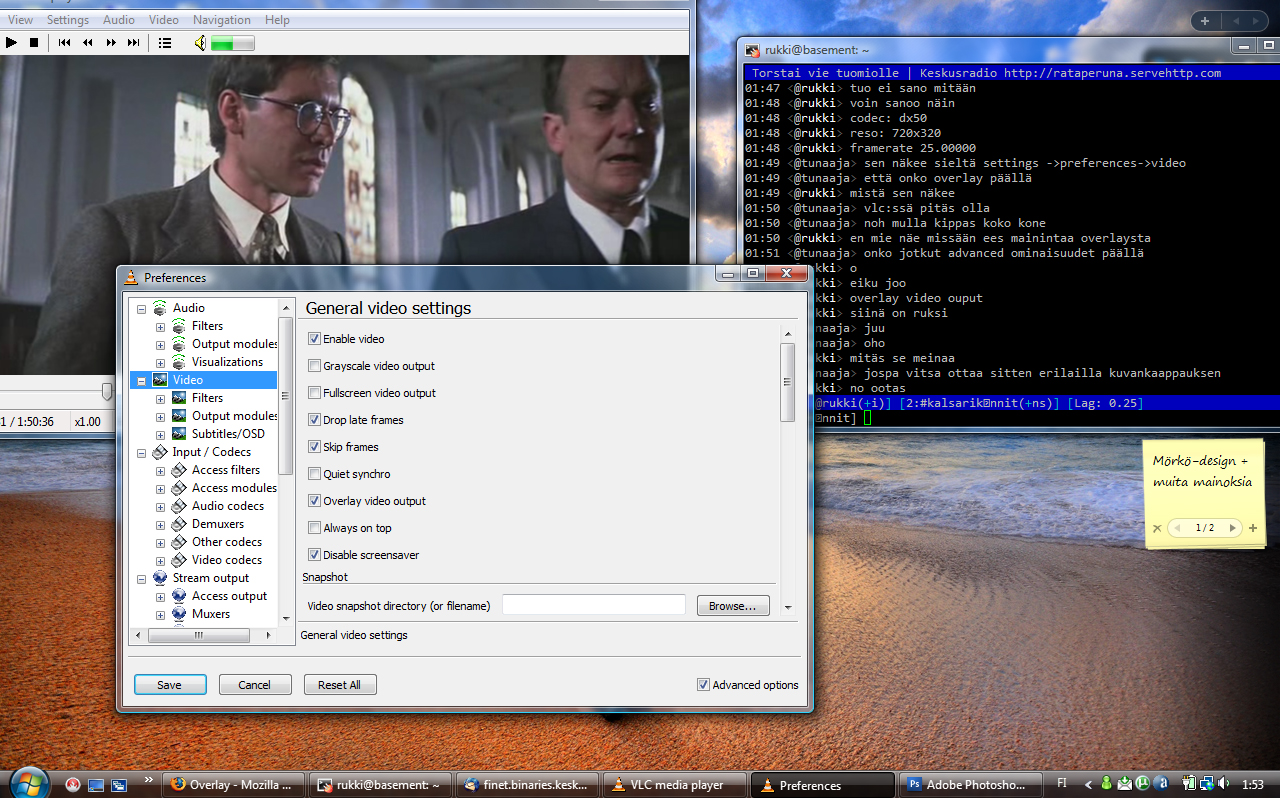
Task: Click Reset All in Preferences
Action: [x=339, y=685]
